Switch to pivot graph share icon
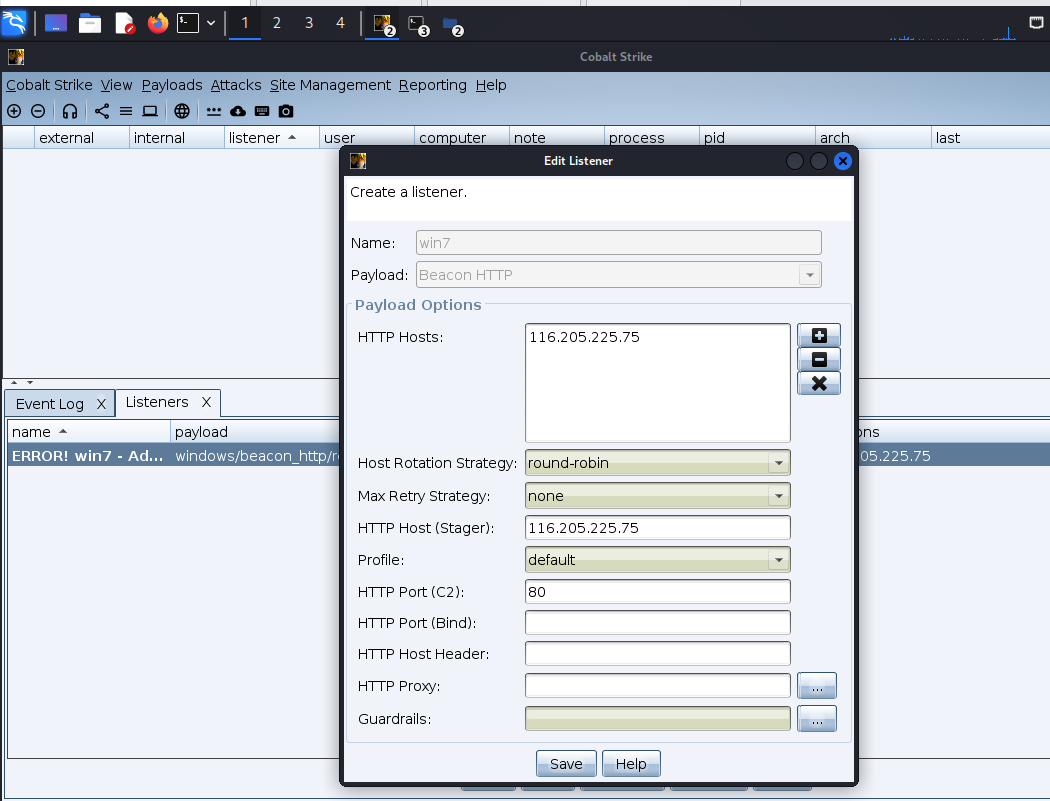 point(102,111)
